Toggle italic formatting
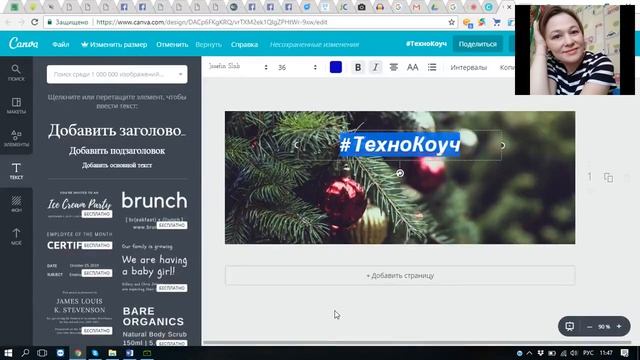This screenshot has width=640, height=360. [376, 67]
